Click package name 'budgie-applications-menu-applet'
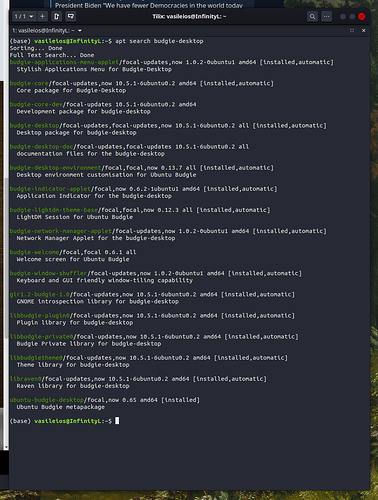The width and height of the screenshot is (378, 500). tap(64, 62)
